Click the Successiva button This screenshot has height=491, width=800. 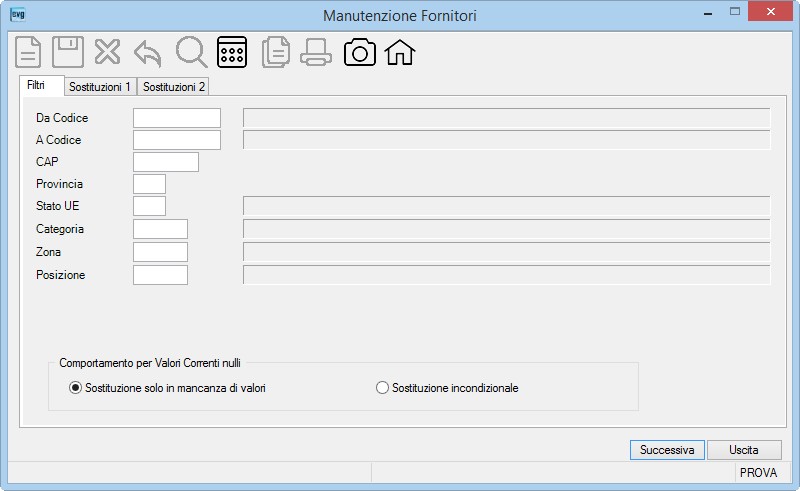(667, 450)
